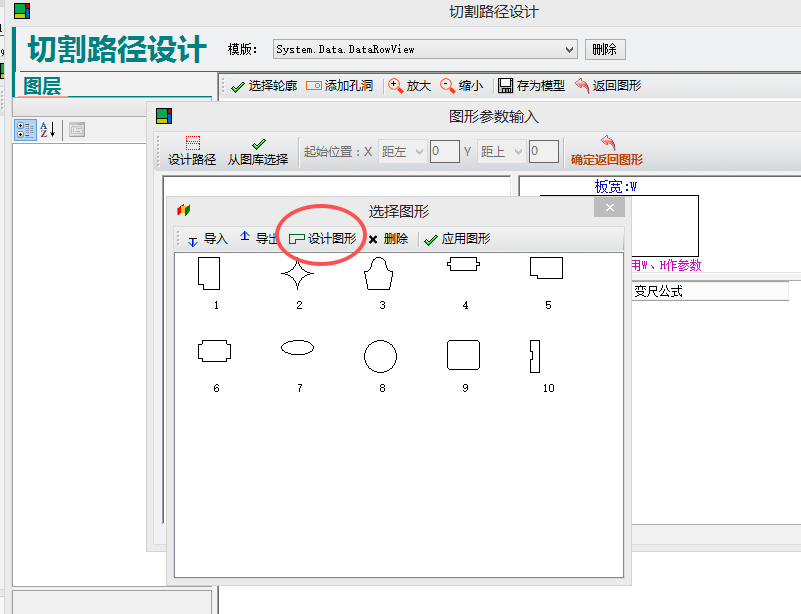Viewport: 801px width, 614px height.
Task: Click the 切割路径设计 window's title bar icon
Action: tap(22, 11)
